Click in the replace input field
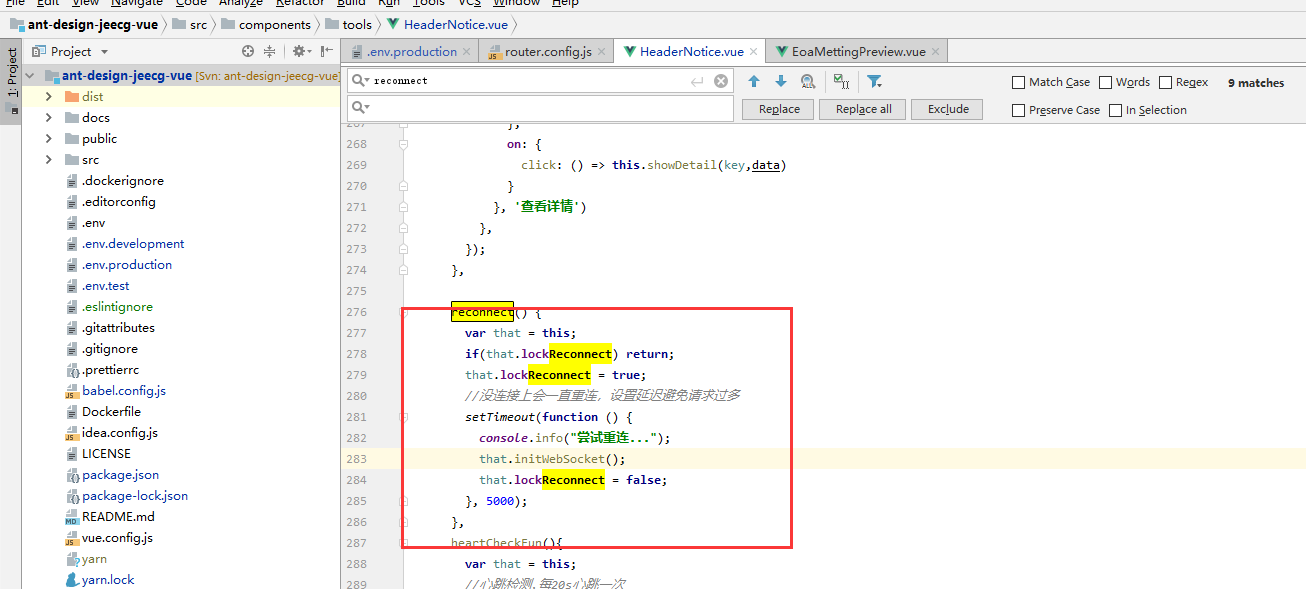Screen dimensions: 1306x589 (x=540, y=107)
